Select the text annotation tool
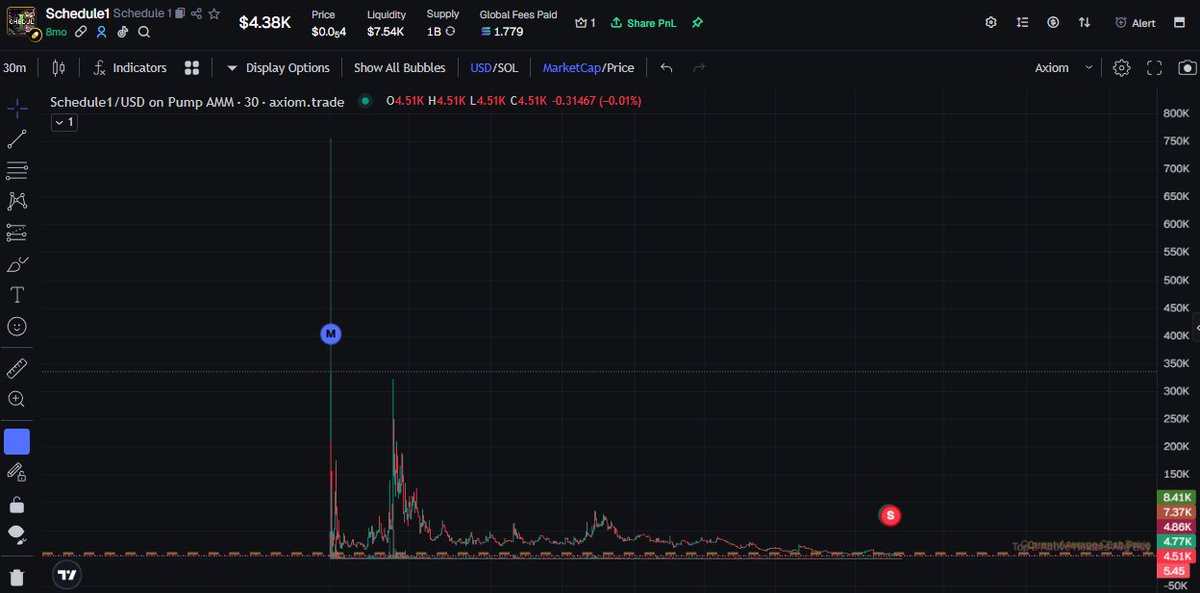This screenshot has height=593, width=1200. [x=17, y=295]
